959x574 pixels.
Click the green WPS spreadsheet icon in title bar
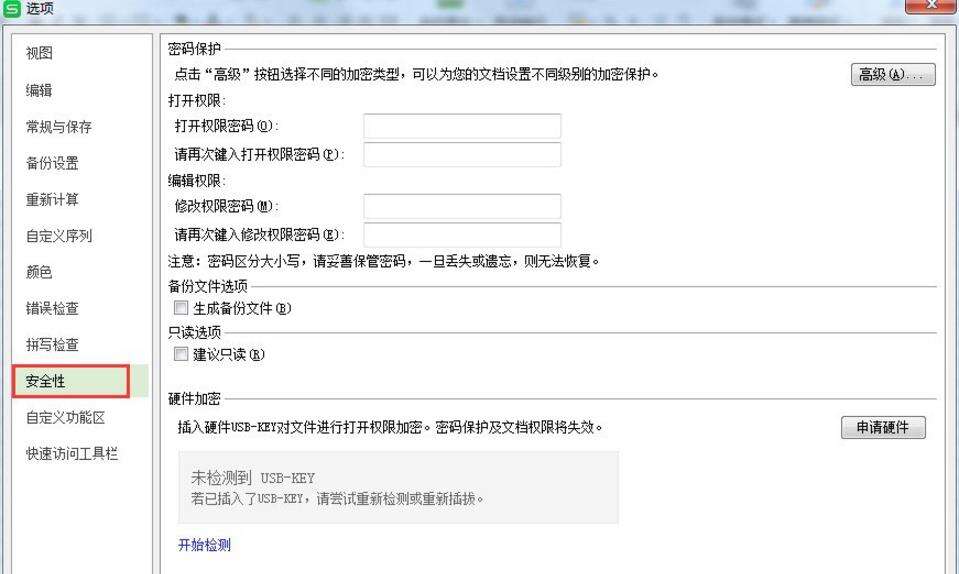tap(12, 9)
